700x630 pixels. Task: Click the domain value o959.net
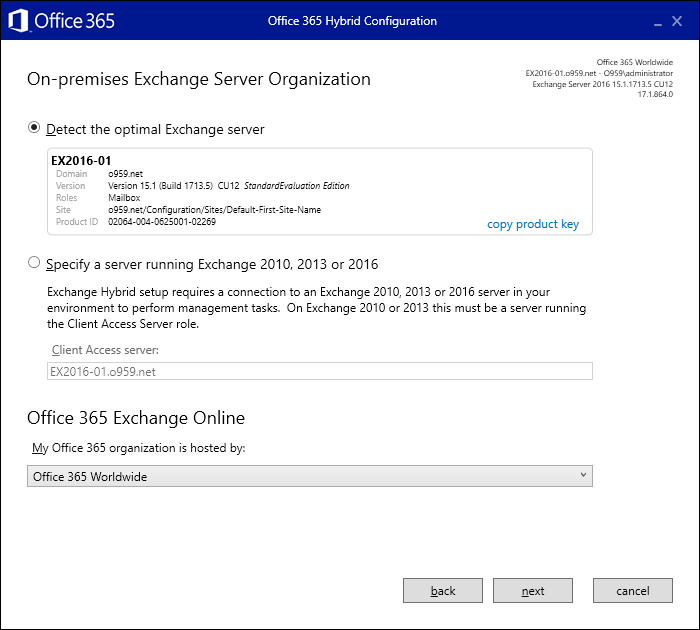[x=125, y=174]
